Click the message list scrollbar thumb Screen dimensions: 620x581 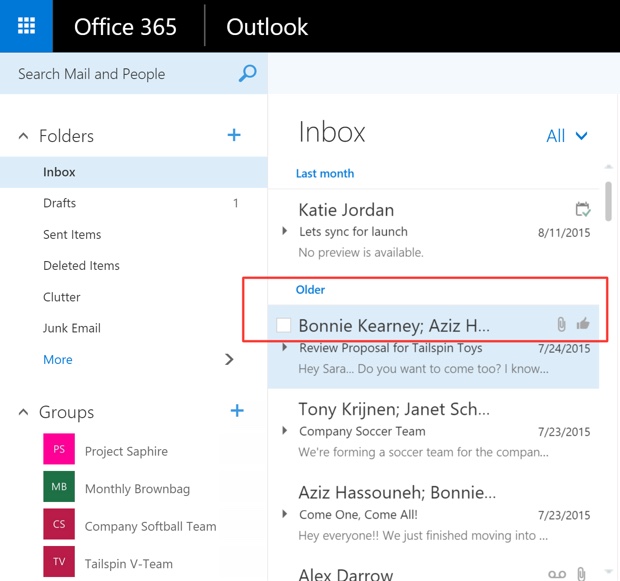[608, 201]
